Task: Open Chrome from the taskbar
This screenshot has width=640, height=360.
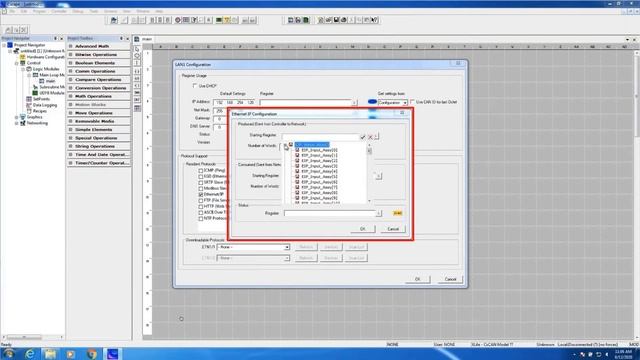Action: (x=91, y=354)
